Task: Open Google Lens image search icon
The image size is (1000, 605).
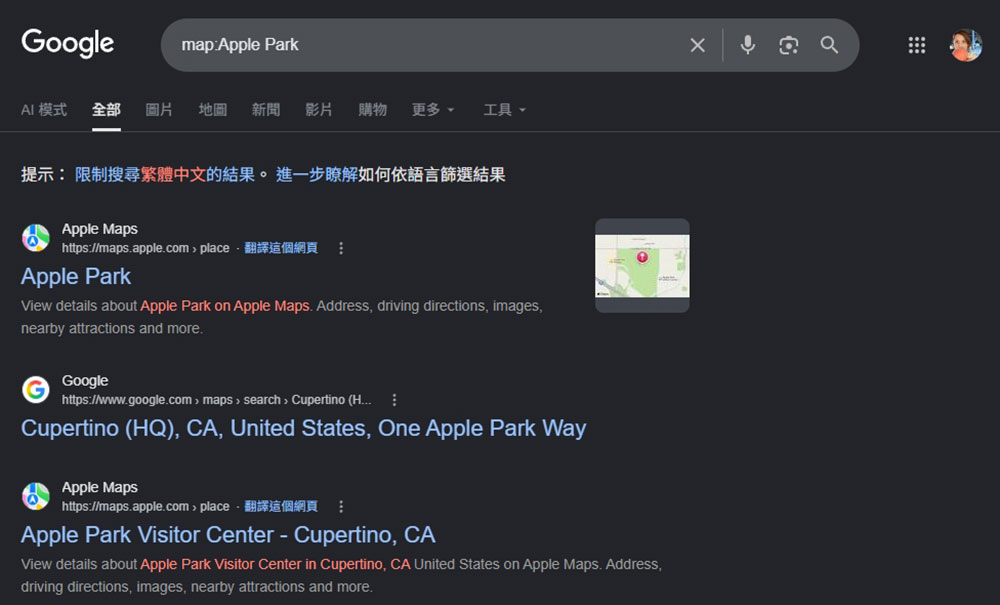Action: 789,45
